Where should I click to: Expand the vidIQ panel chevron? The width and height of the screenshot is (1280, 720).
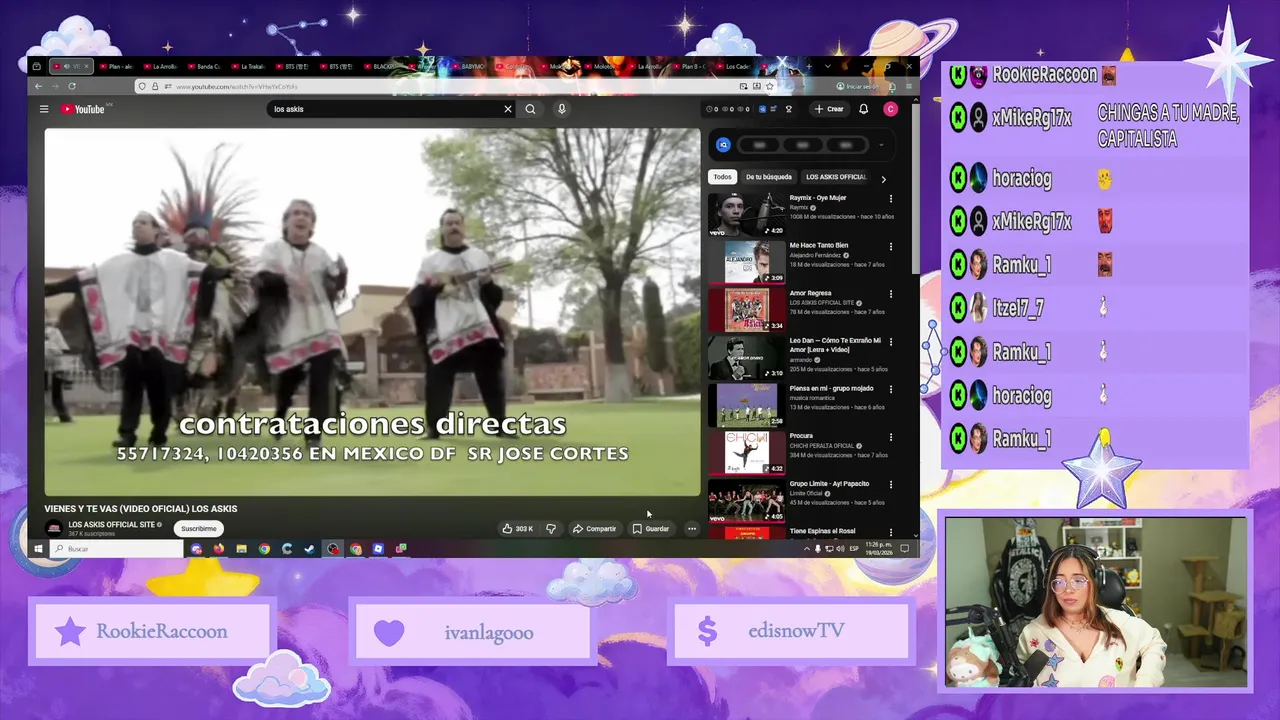[x=881, y=145]
